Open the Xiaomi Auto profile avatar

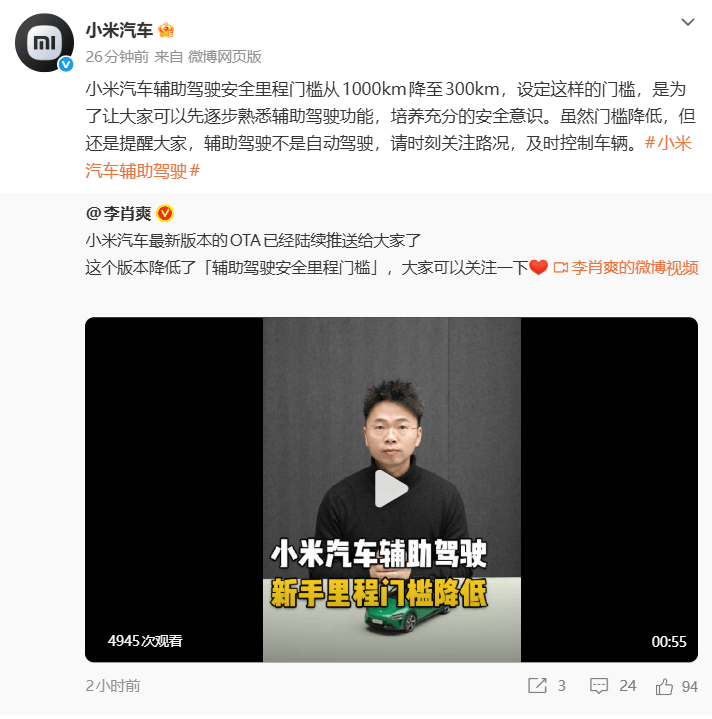coord(44,43)
